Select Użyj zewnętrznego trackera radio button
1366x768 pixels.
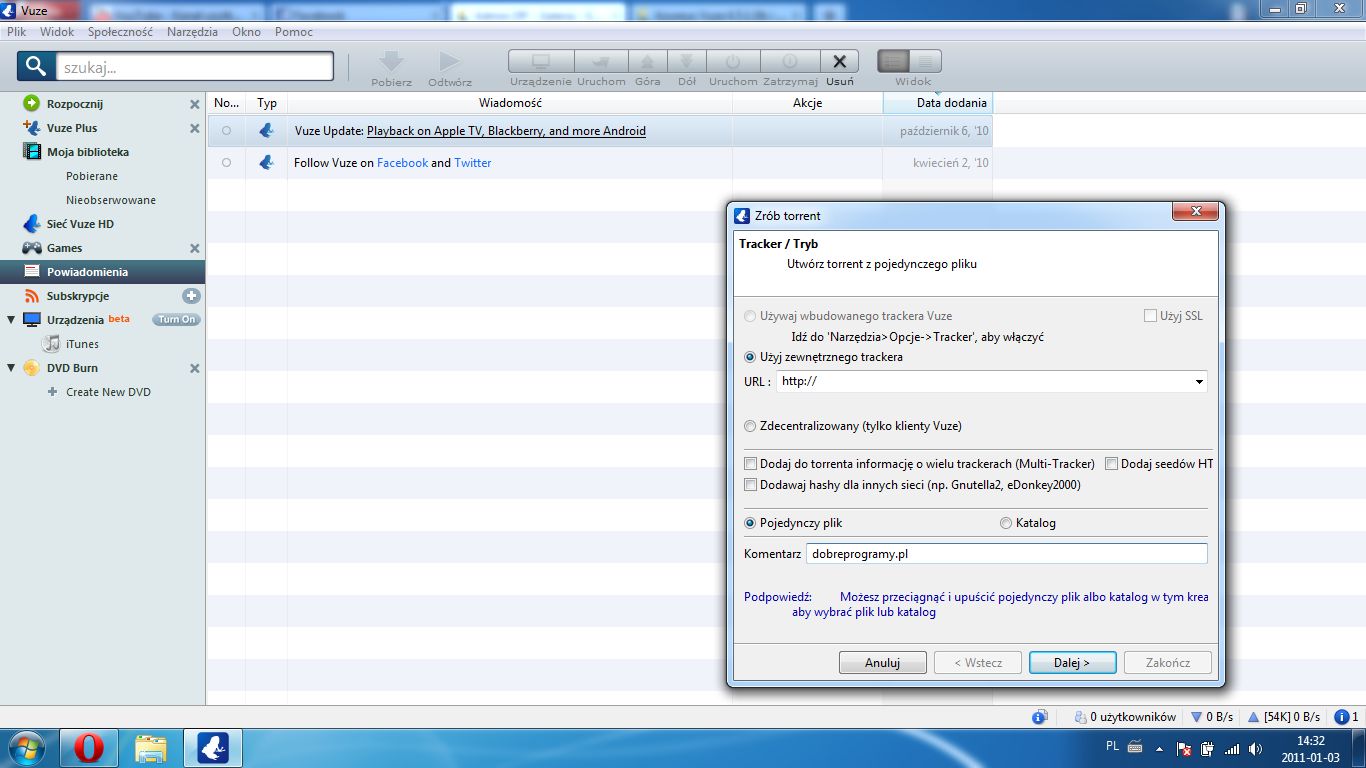[x=750, y=357]
